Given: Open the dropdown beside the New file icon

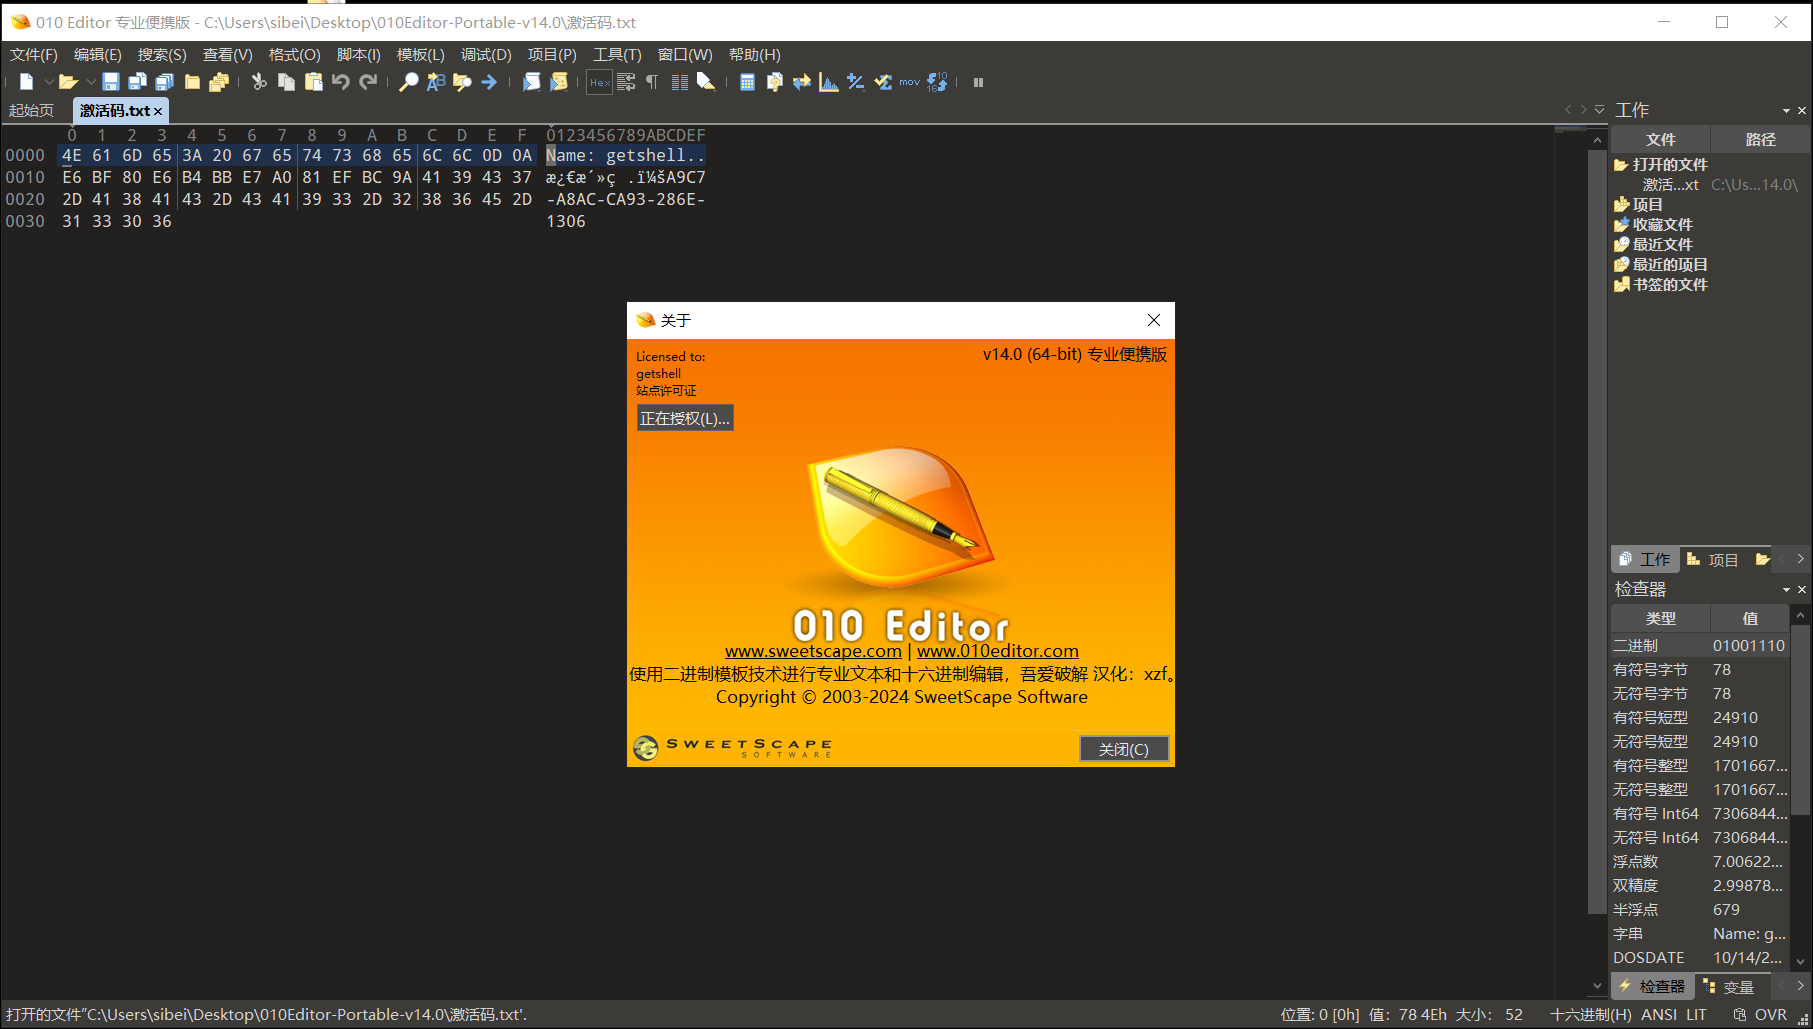Looking at the screenshot, I should [48, 82].
